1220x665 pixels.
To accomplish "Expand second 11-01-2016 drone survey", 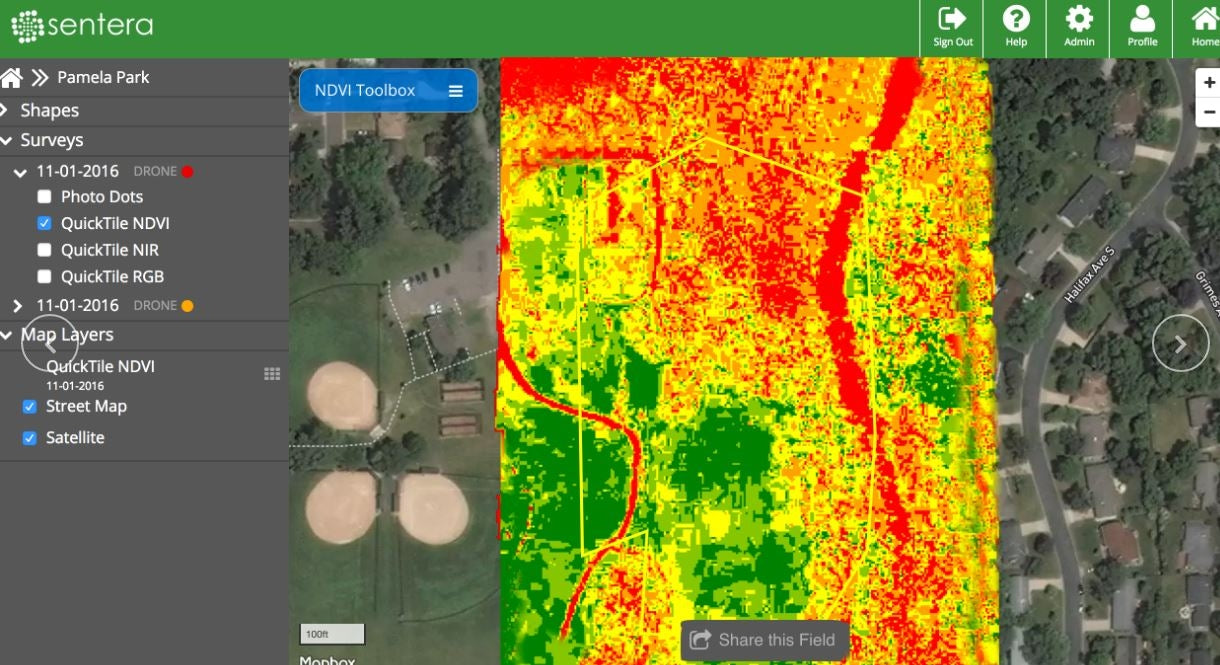I will pyautogui.click(x=18, y=306).
